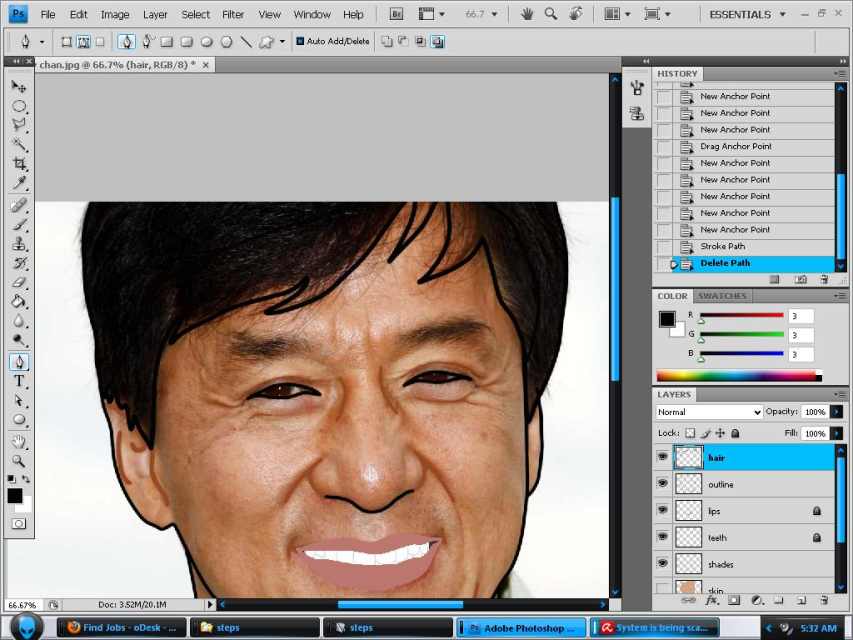Open the Layers panel flyout menu
Viewport: 853px width, 640px height.
(838, 394)
